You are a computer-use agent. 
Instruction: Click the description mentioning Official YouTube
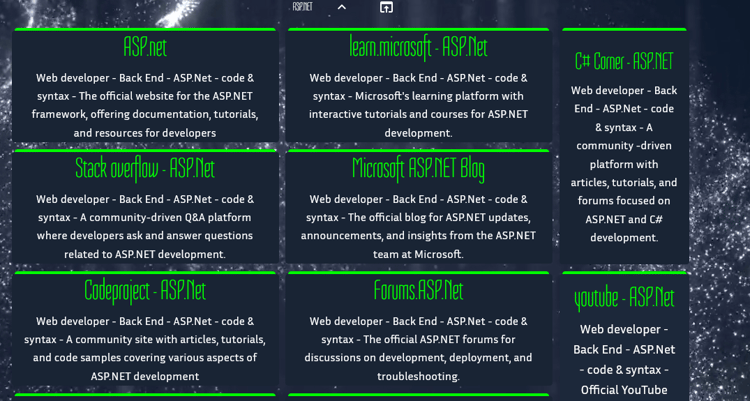click(x=624, y=360)
